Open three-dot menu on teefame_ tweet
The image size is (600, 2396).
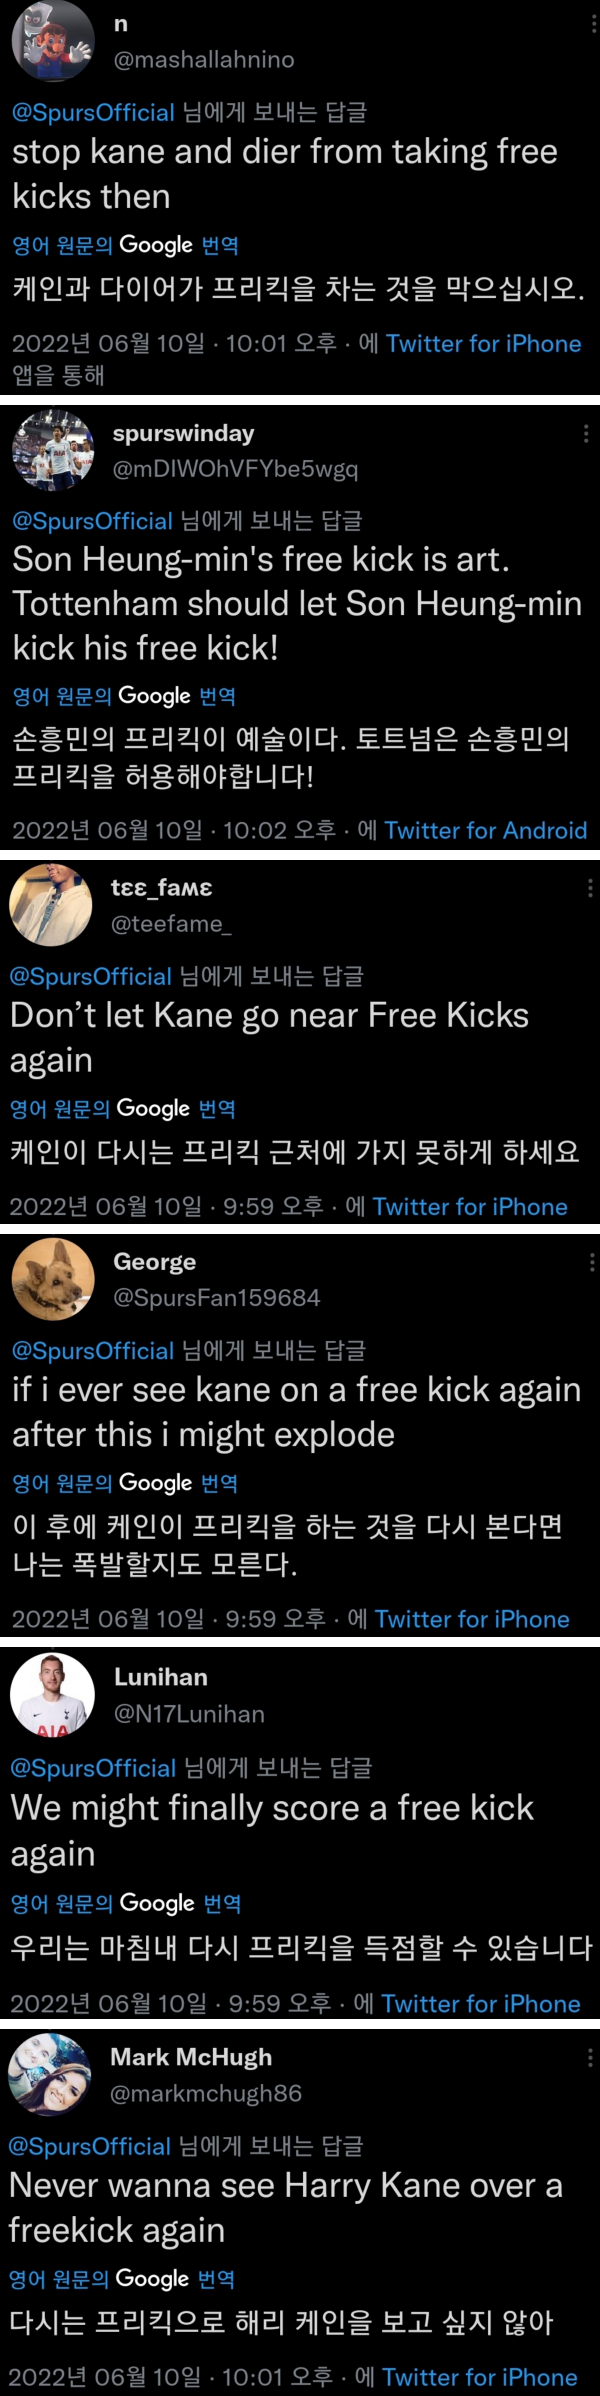point(590,887)
